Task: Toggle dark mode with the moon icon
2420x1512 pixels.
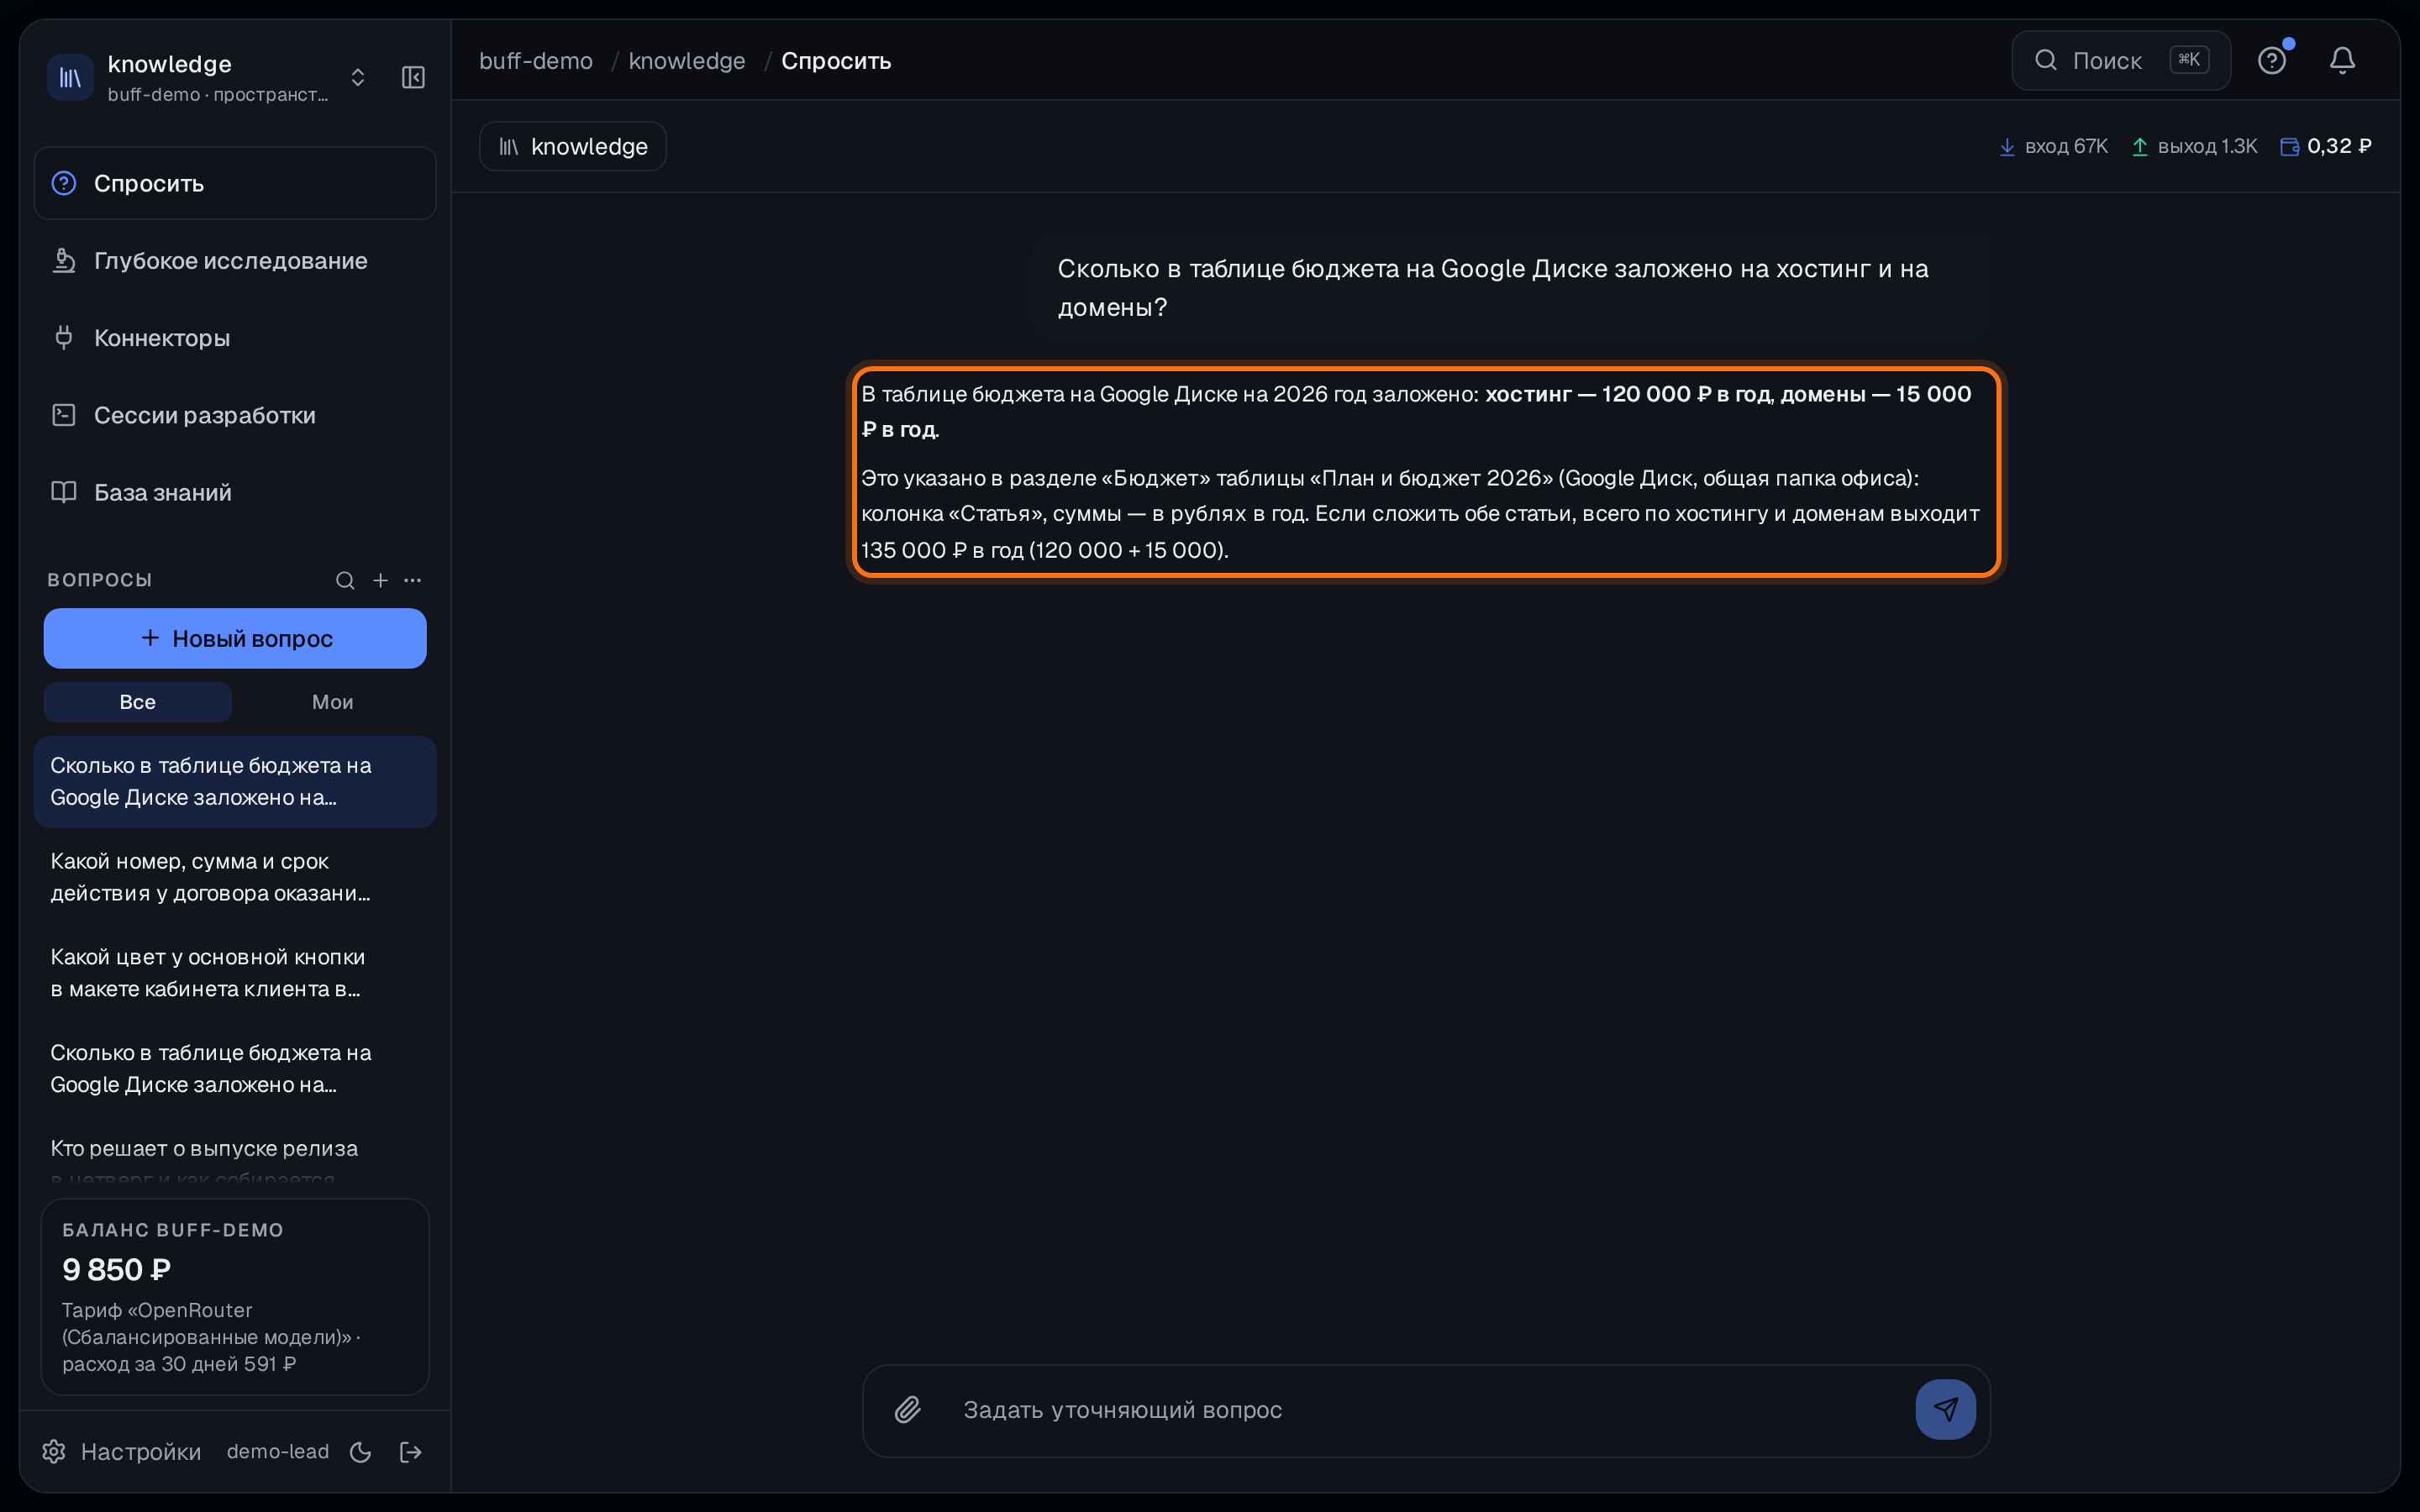Action: [361, 1452]
